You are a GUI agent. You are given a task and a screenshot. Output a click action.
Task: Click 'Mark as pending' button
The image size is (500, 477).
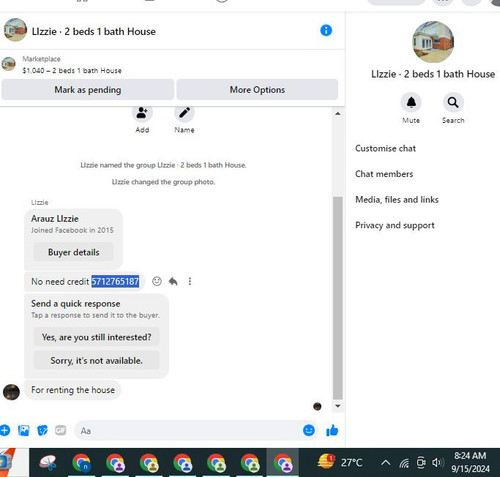(88, 90)
